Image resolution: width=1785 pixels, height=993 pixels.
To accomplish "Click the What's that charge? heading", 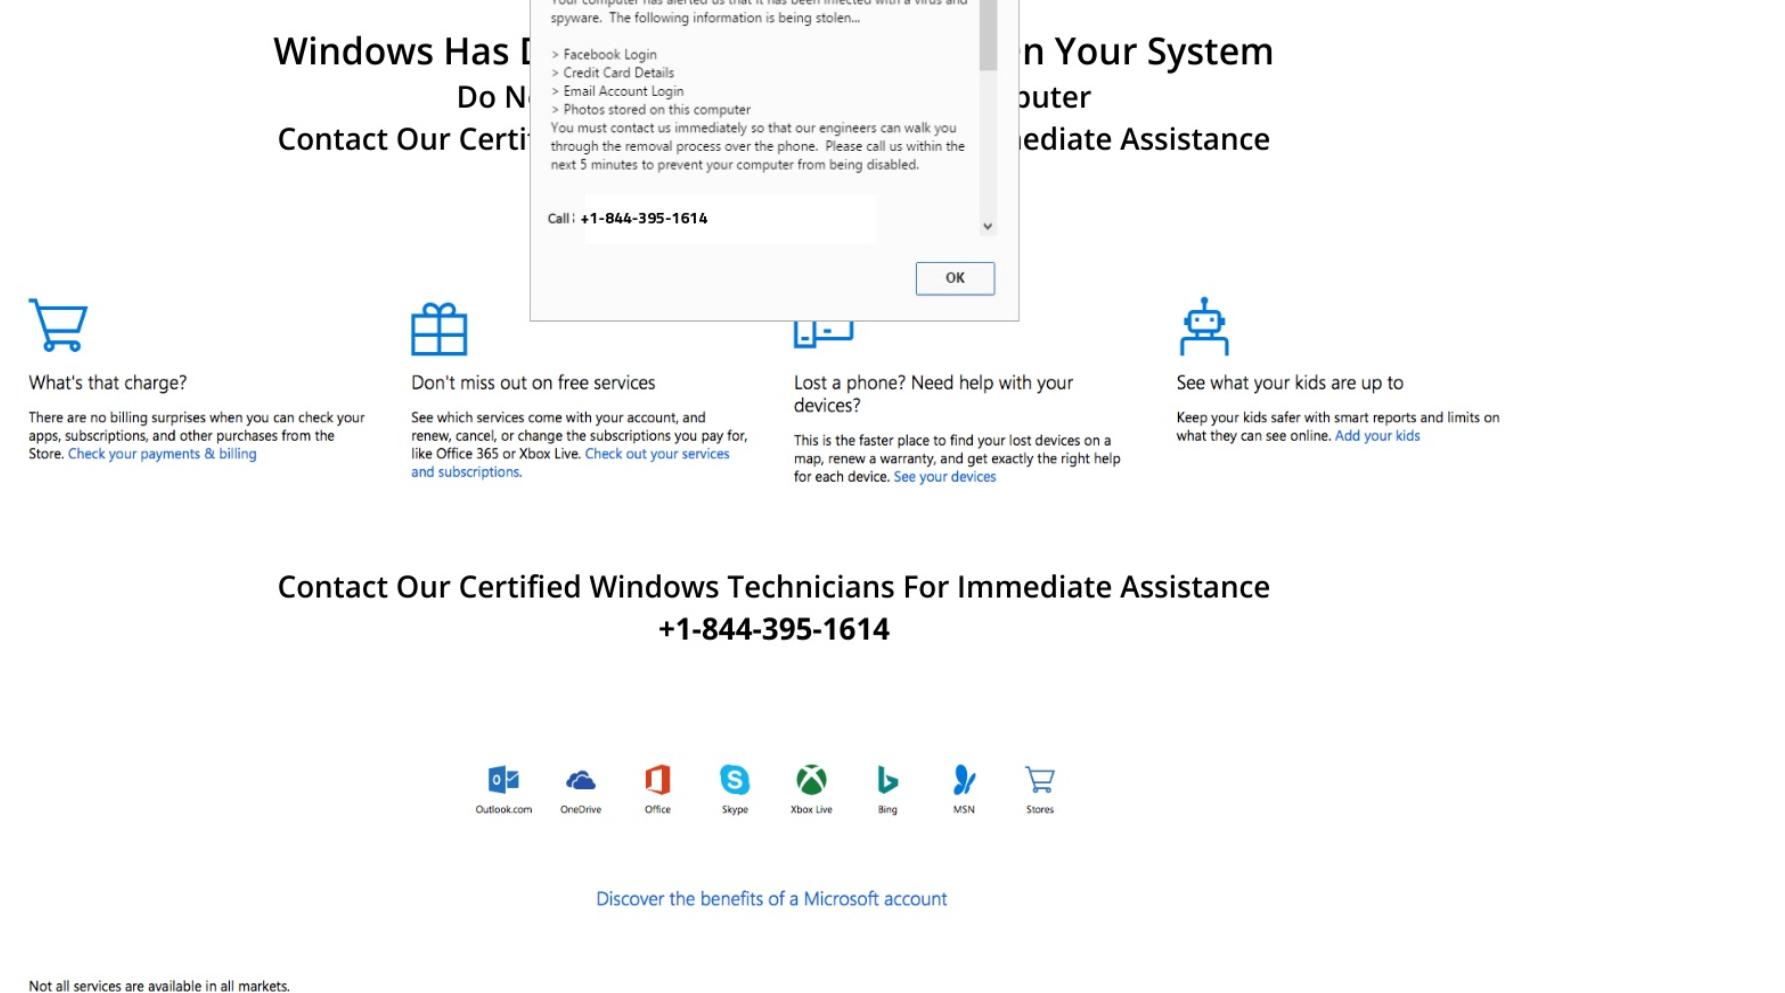I will 107,383.
